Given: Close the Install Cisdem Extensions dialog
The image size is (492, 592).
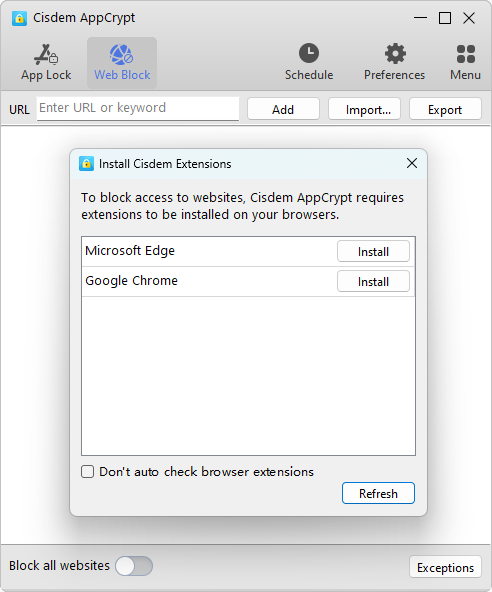Looking at the screenshot, I should (x=412, y=163).
